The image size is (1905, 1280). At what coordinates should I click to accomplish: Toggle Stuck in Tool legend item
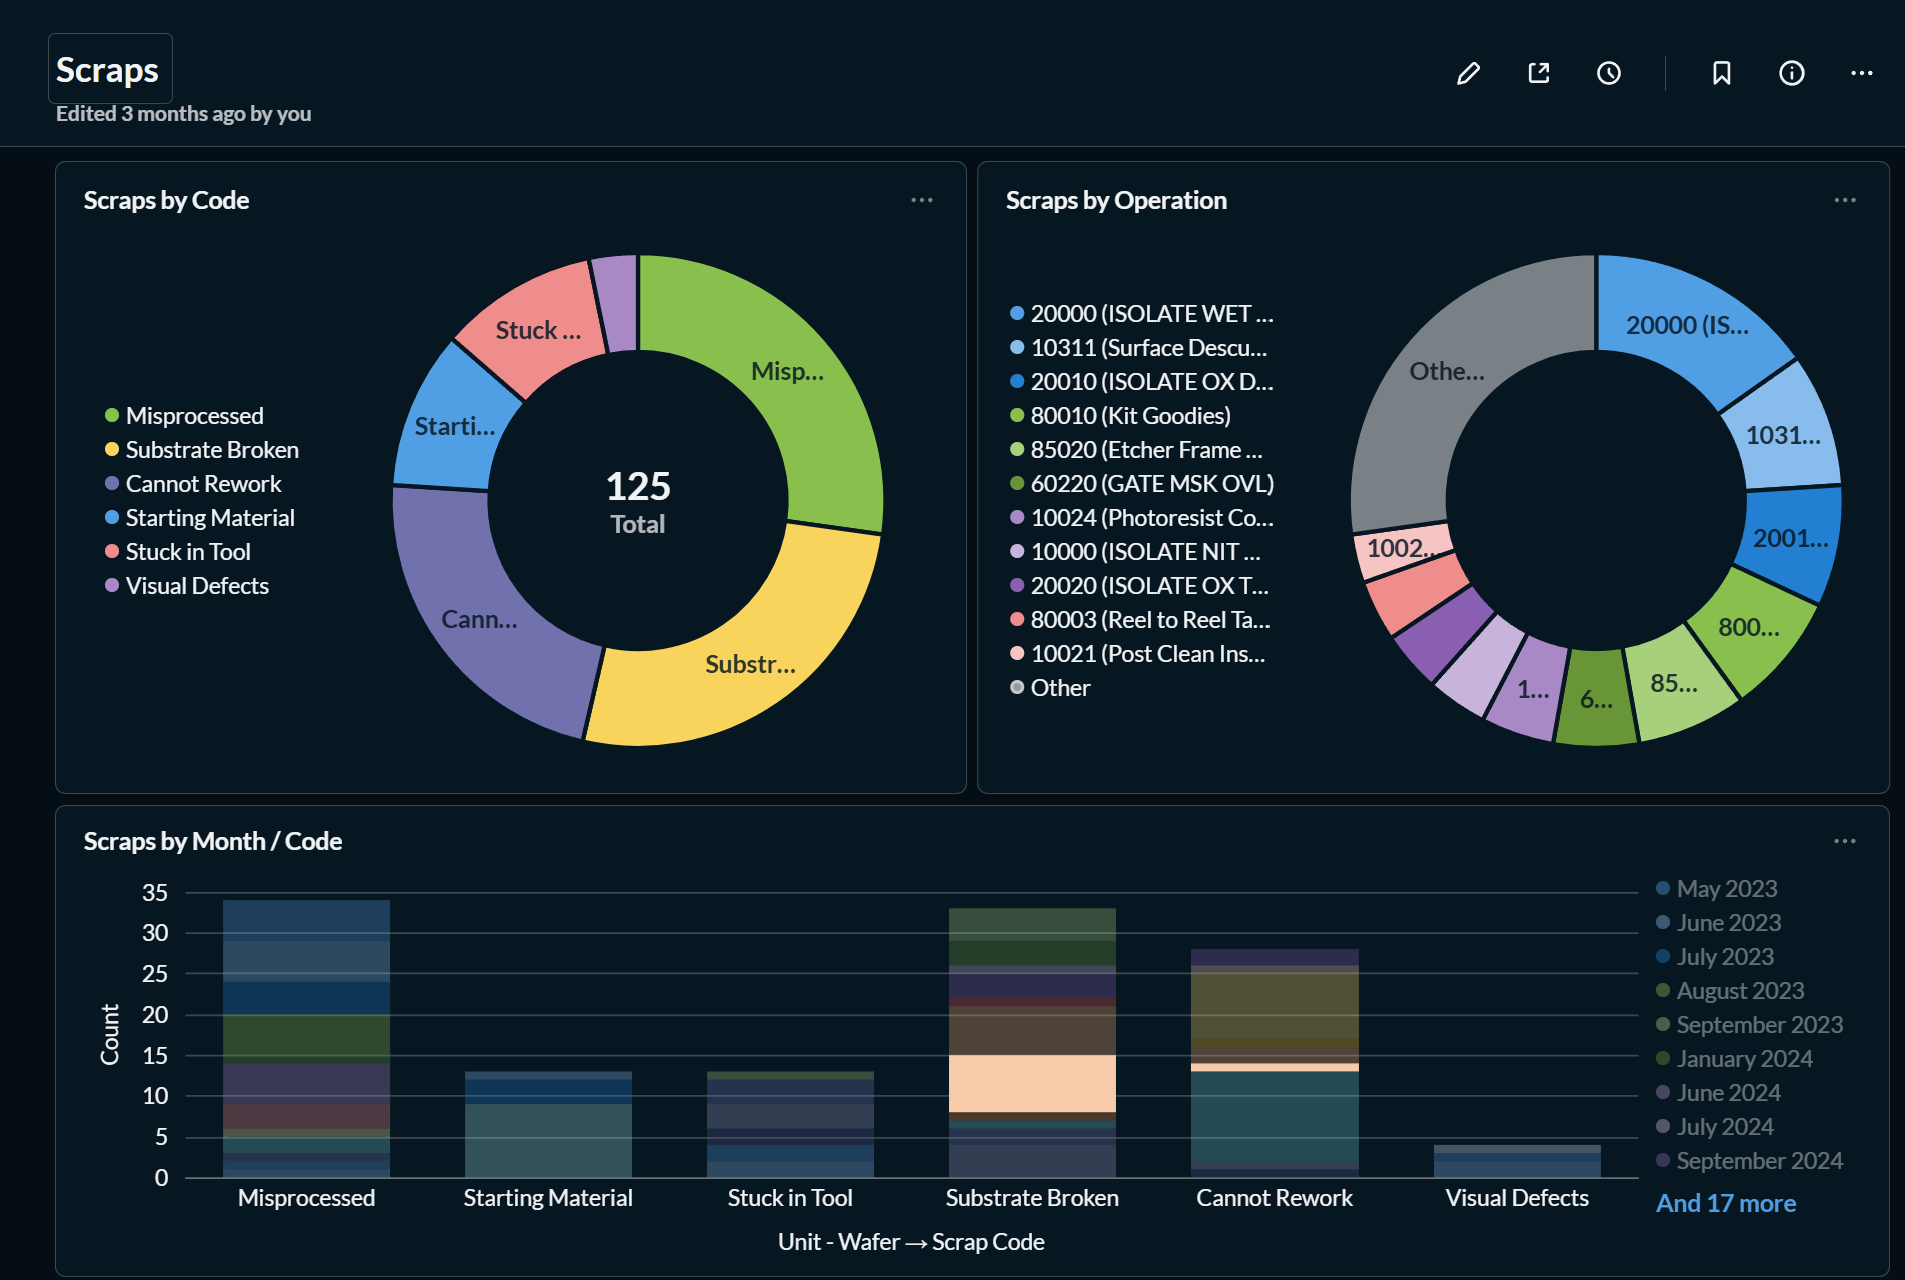[x=178, y=551]
